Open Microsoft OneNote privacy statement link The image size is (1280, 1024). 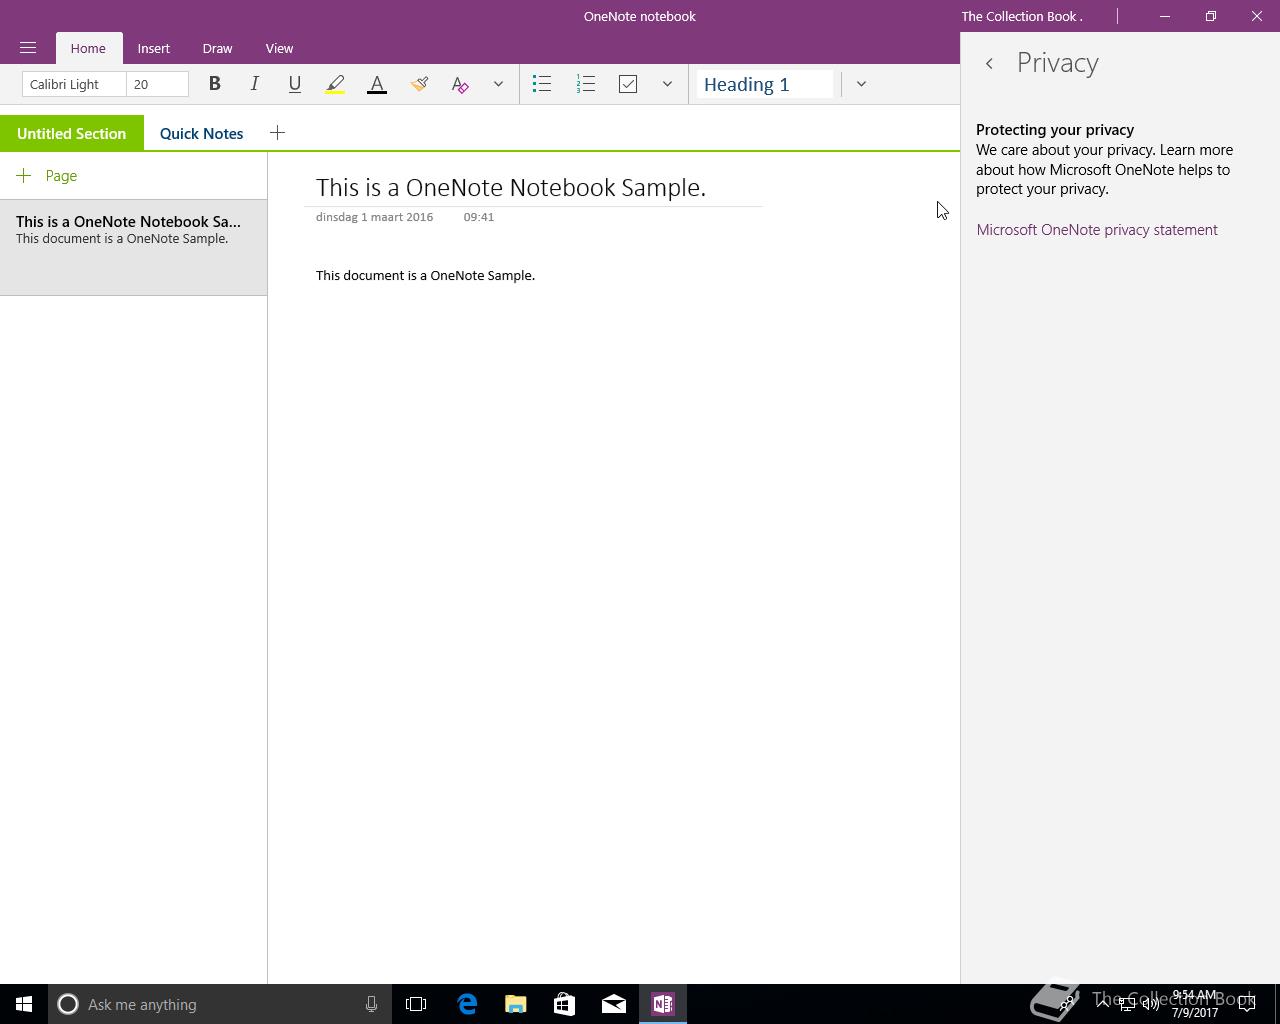[1097, 230]
